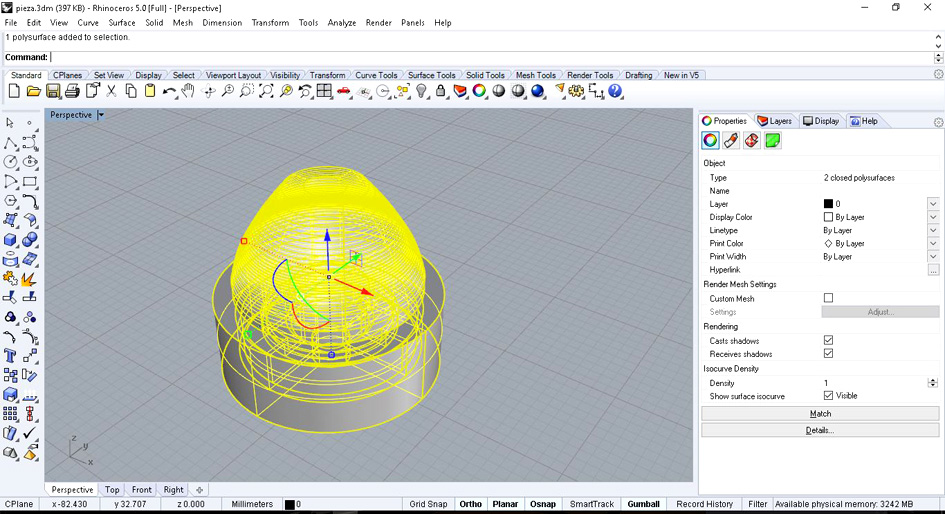Open the Analyze menu

pos(342,22)
